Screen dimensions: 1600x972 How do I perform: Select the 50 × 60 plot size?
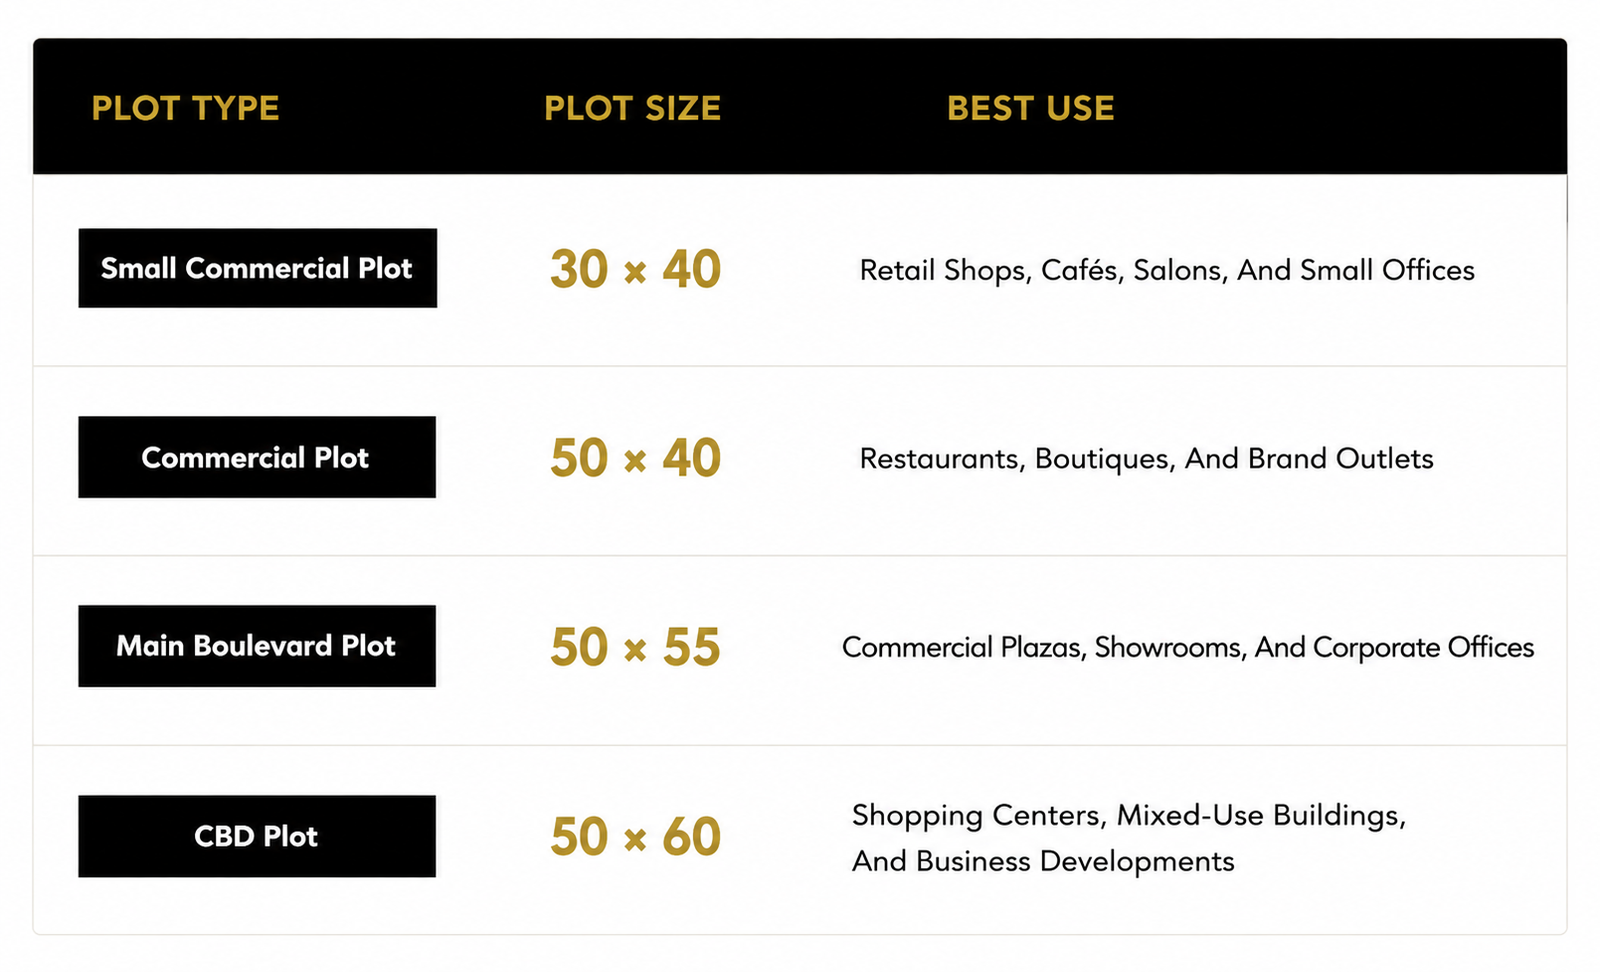click(635, 837)
